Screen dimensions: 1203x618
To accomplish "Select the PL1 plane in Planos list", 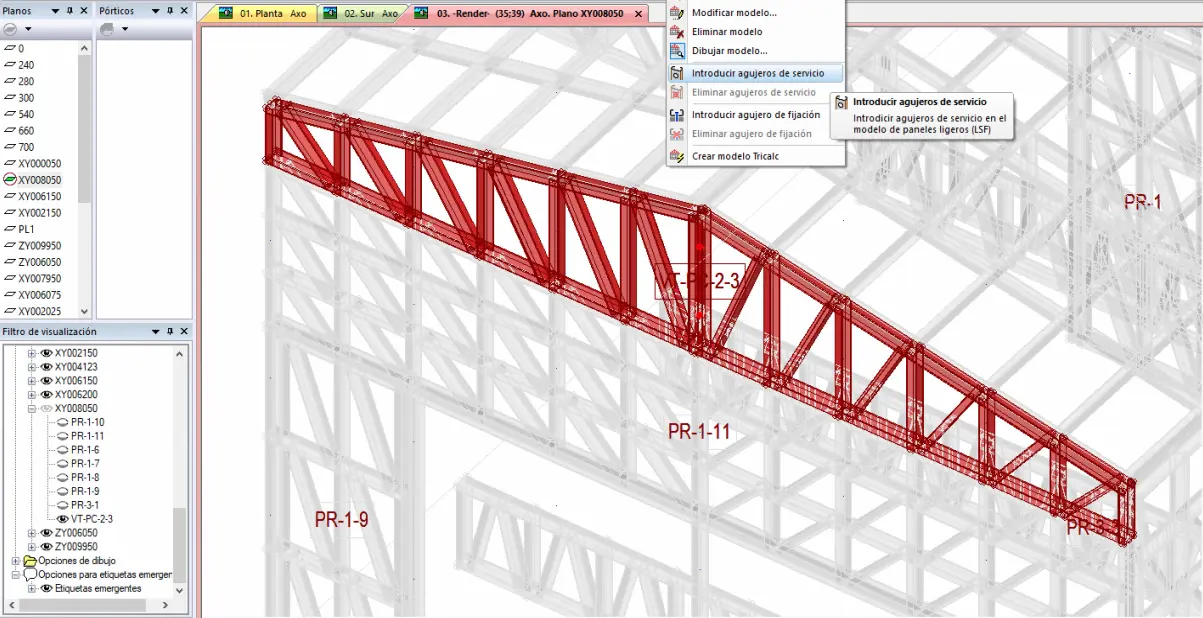I will coord(26,229).
